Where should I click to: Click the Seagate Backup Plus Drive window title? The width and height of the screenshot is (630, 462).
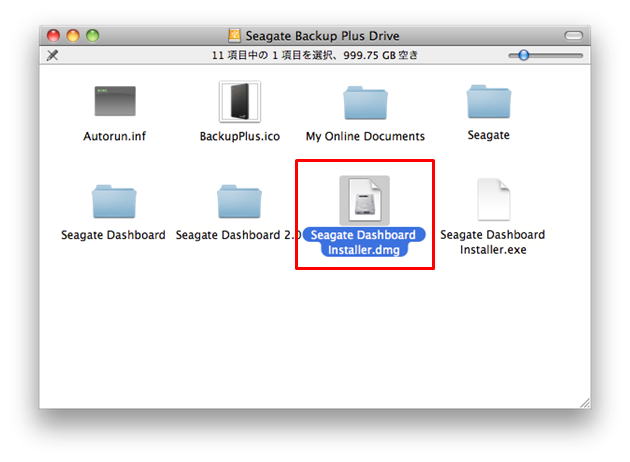(x=323, y=36)
